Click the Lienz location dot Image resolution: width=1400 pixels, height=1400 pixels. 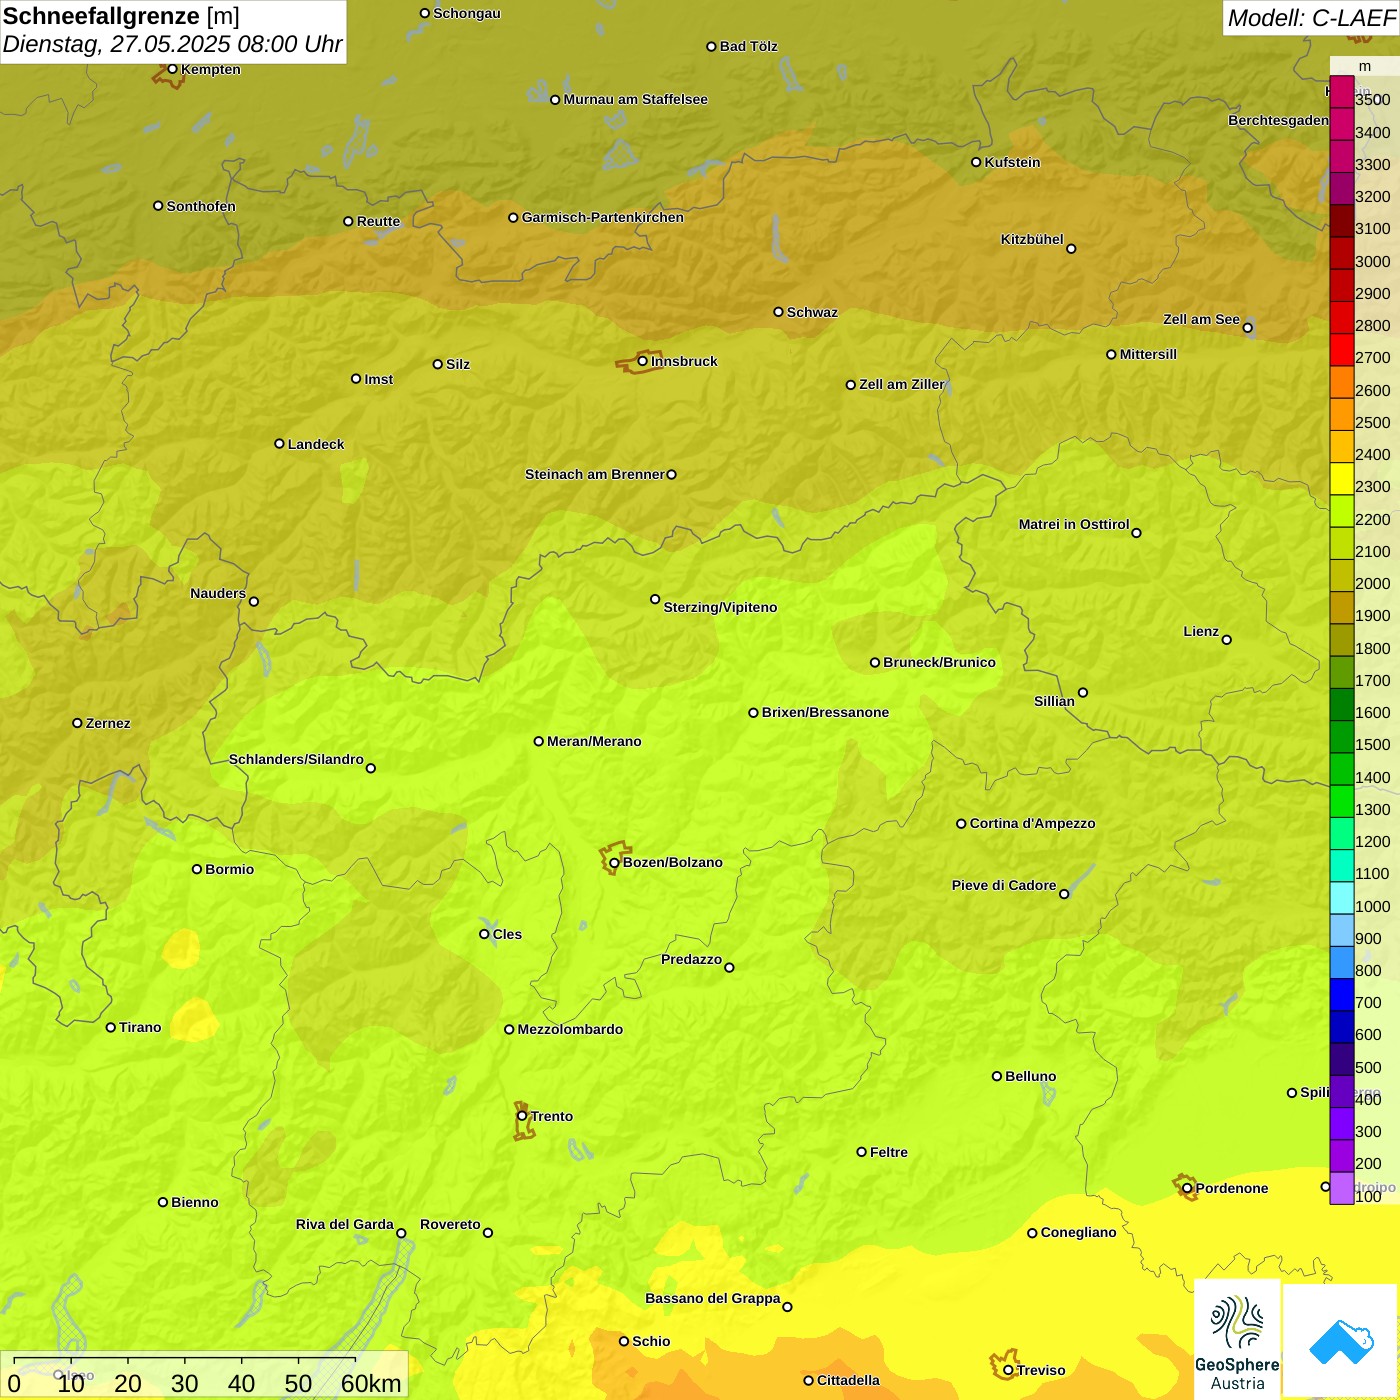coord(1227,640)
